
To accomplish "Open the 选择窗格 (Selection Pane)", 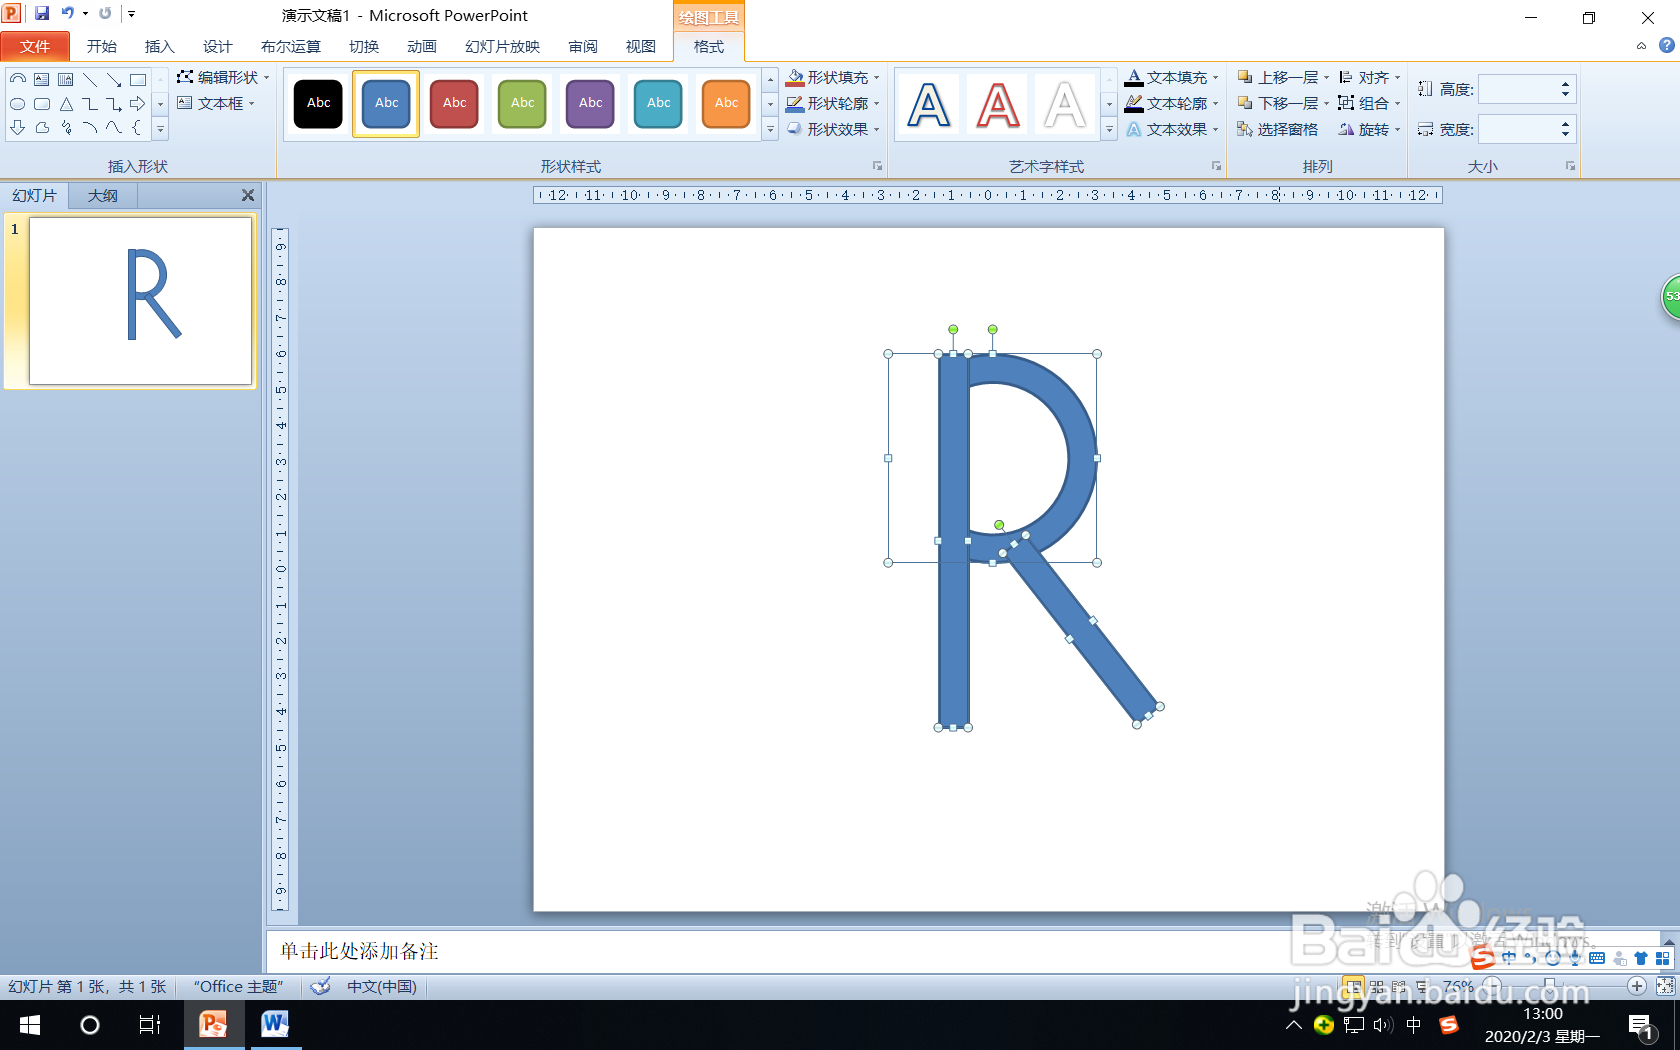I will (1278, 129).
